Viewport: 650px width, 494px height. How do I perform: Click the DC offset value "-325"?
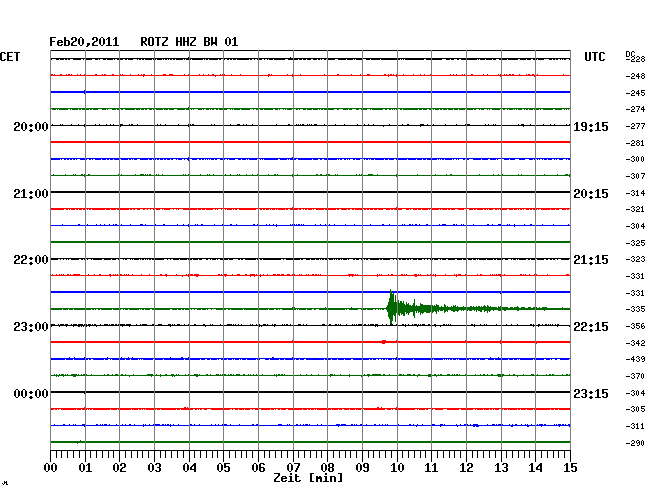tap(636, 243)
